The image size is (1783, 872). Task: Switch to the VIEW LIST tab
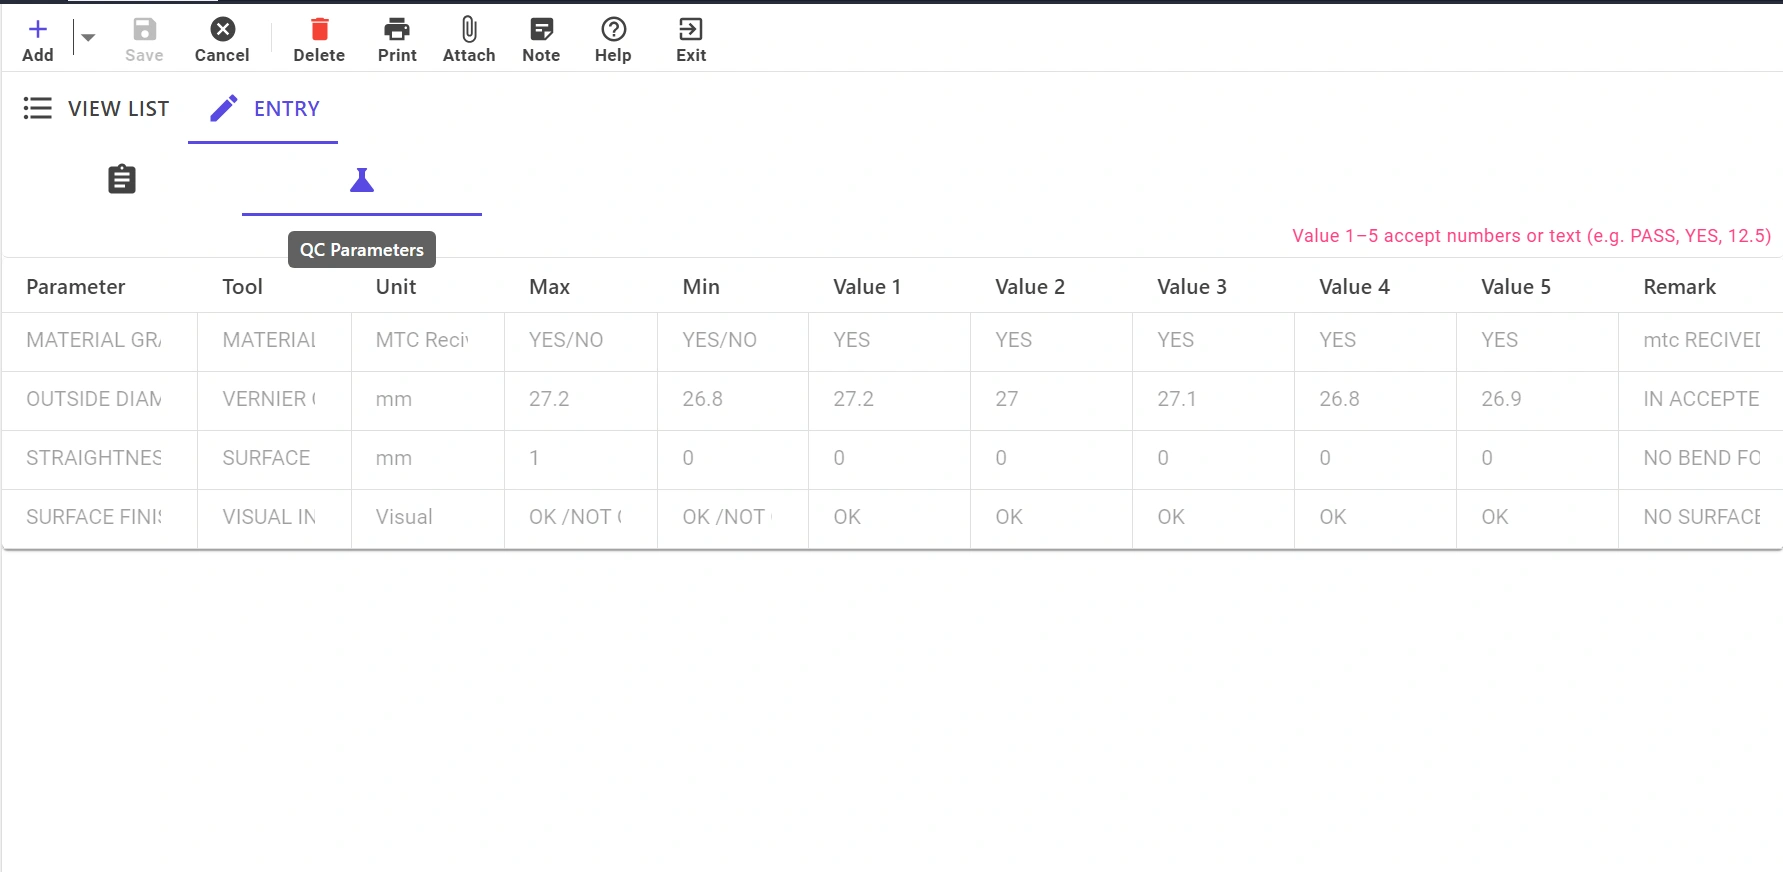pos(96,108)
